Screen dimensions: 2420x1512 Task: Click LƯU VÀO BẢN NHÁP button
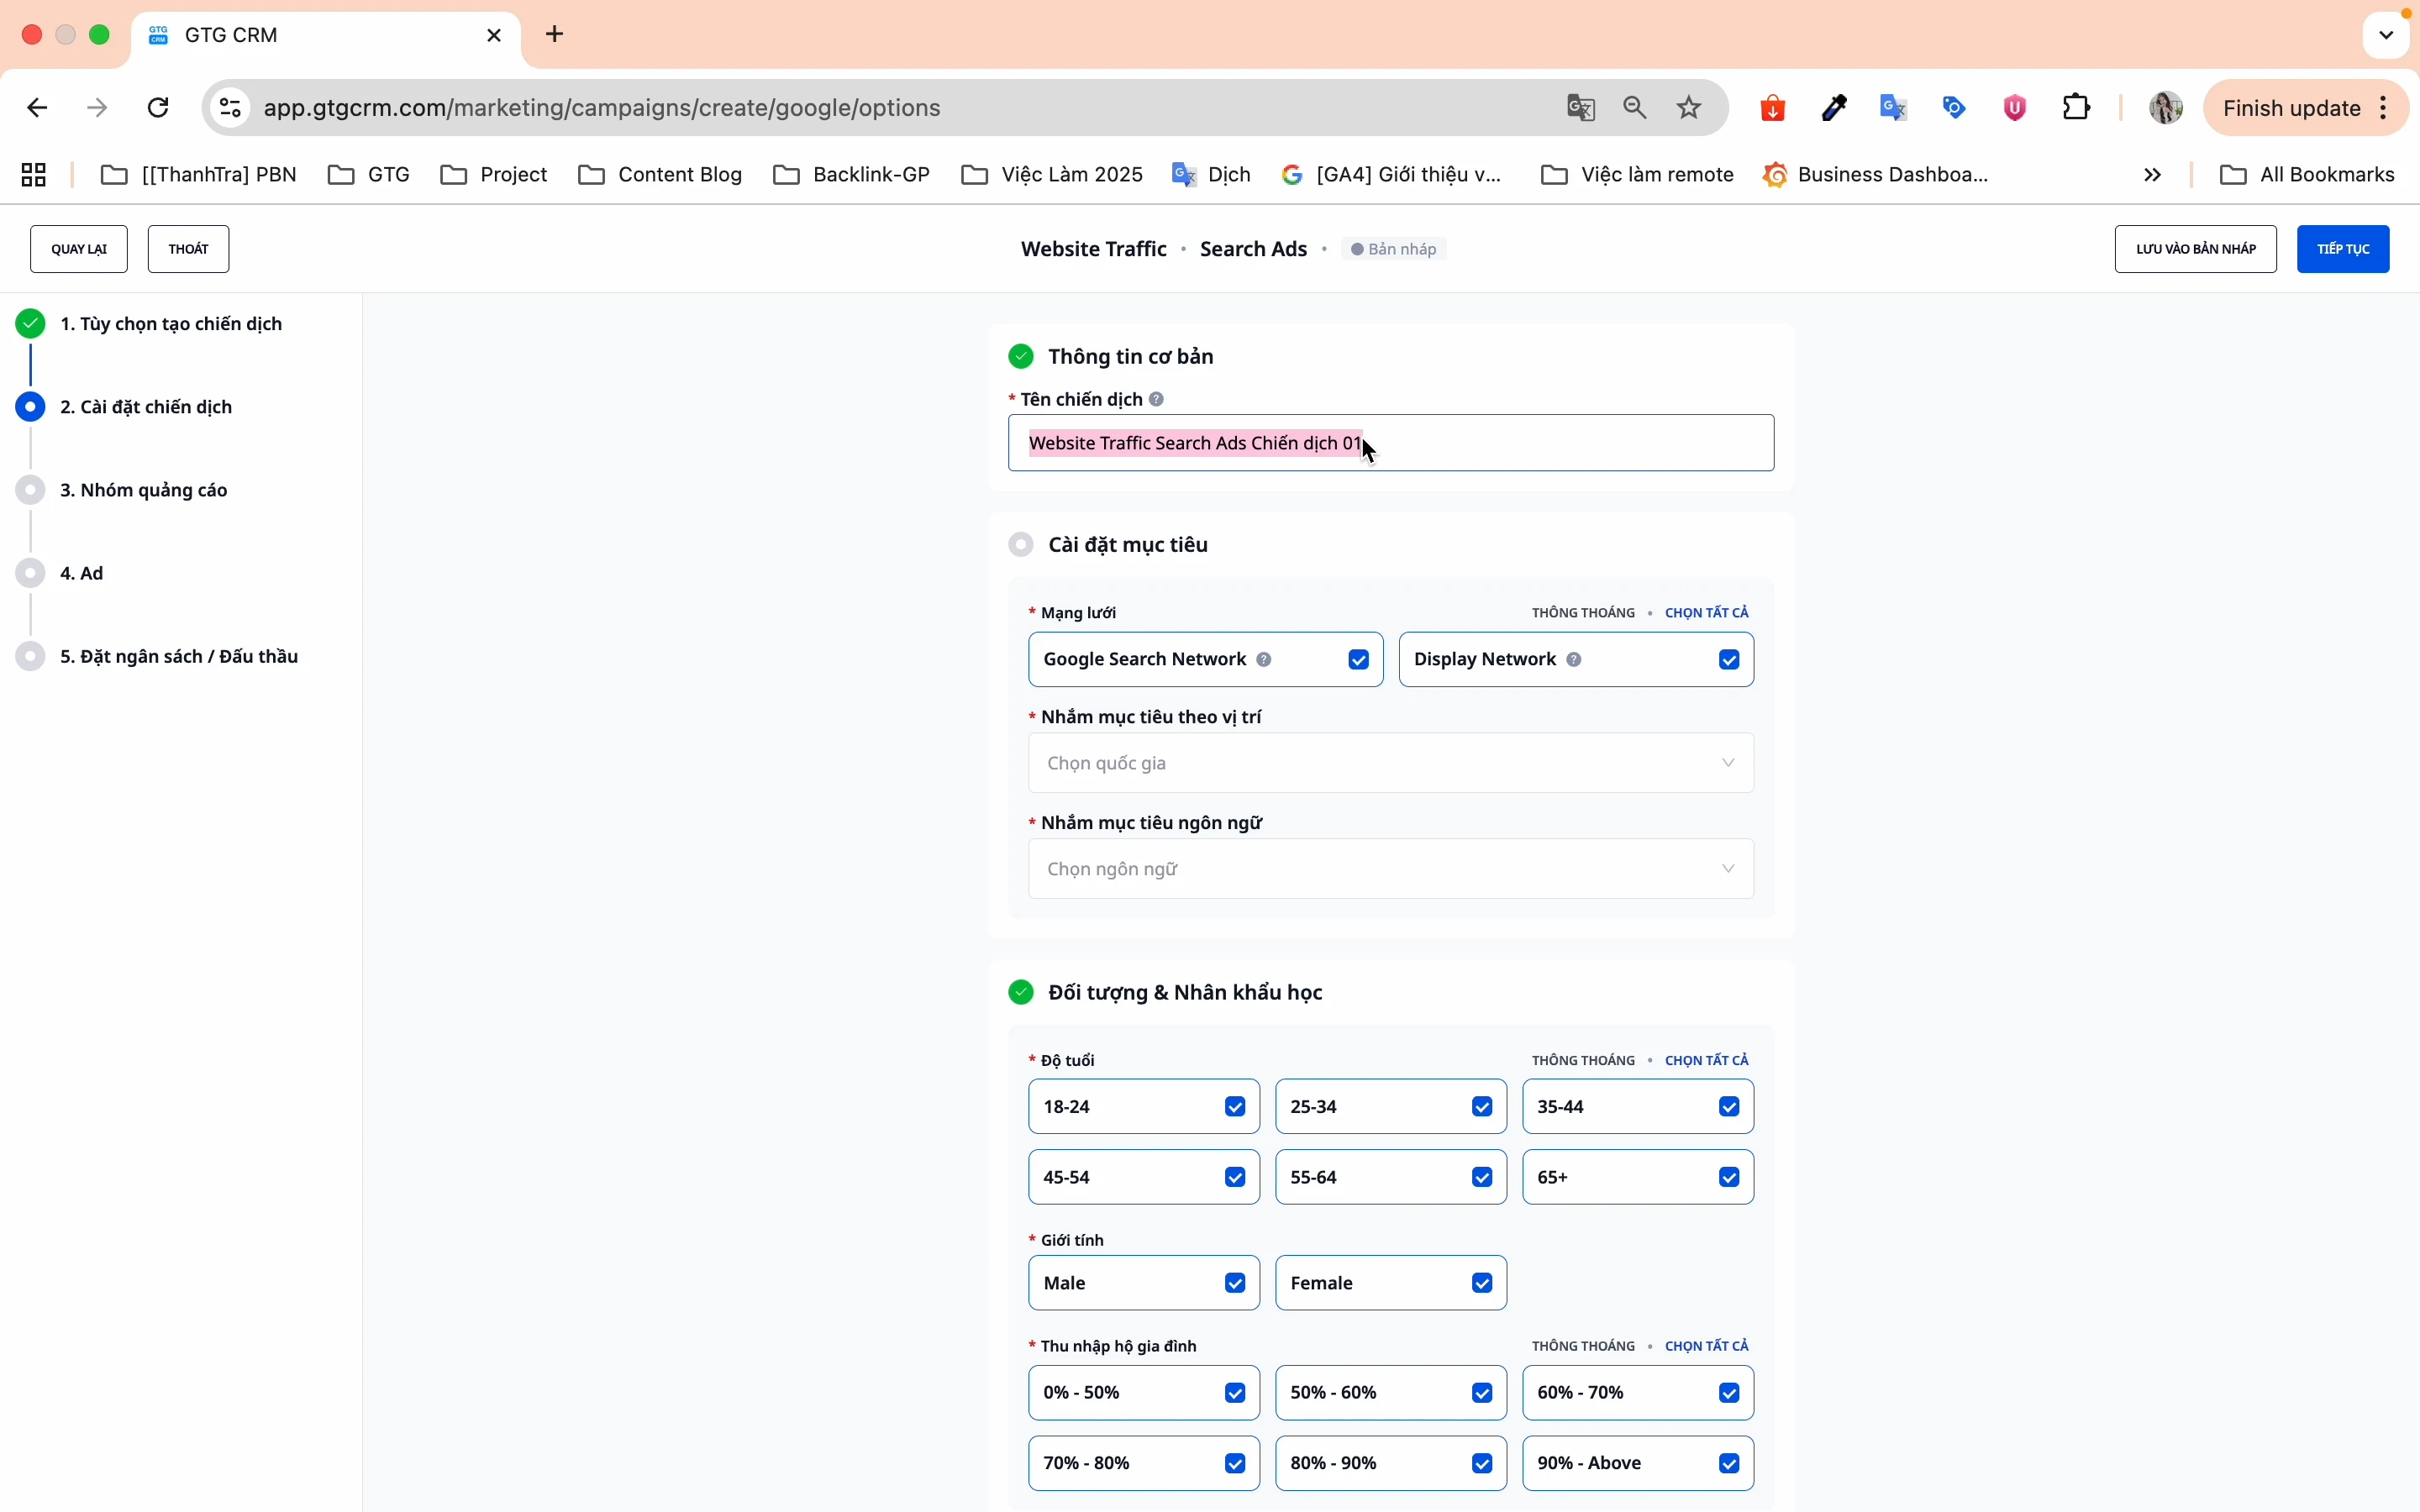2195,249
